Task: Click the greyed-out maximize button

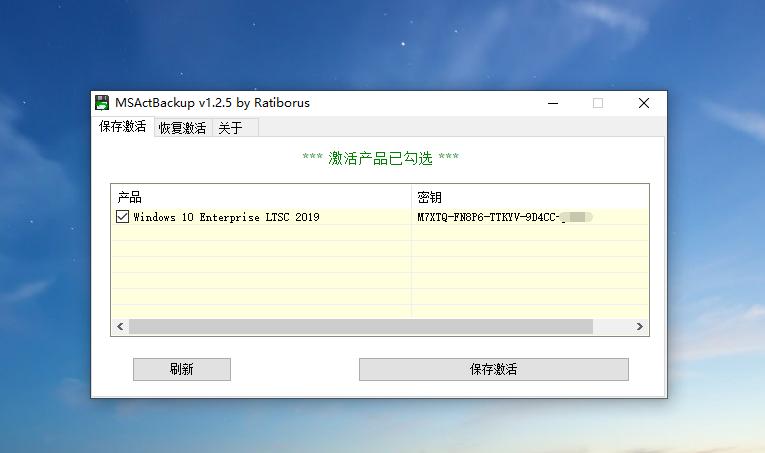Action: pyautogui.click(x=598, y=103)
